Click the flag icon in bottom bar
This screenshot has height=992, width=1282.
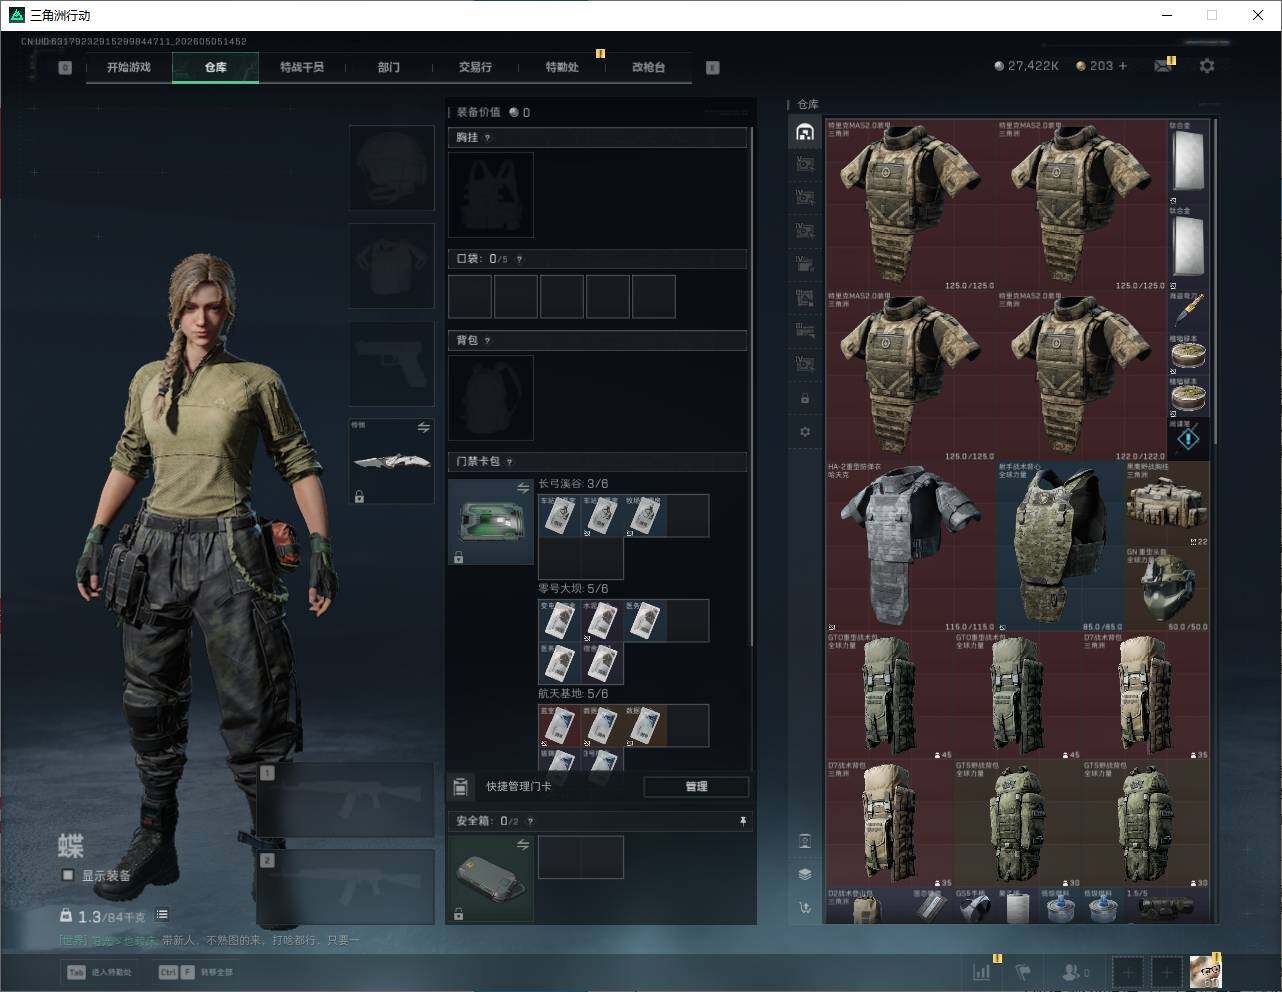coord(1023,971)
